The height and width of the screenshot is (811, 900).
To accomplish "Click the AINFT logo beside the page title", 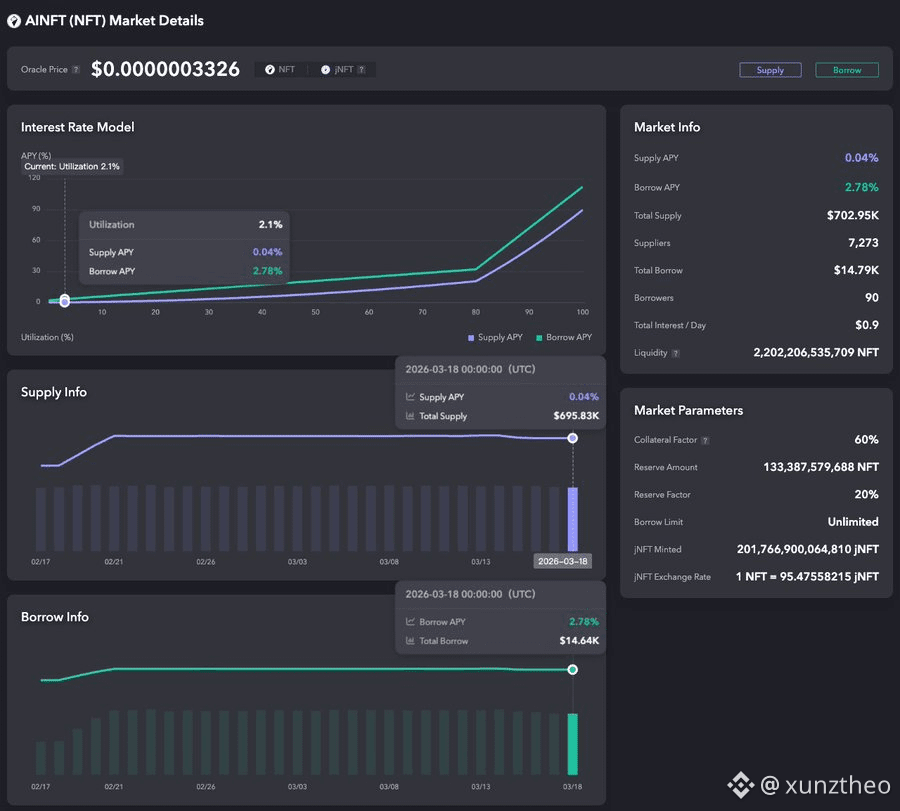I will coord(14,20).
